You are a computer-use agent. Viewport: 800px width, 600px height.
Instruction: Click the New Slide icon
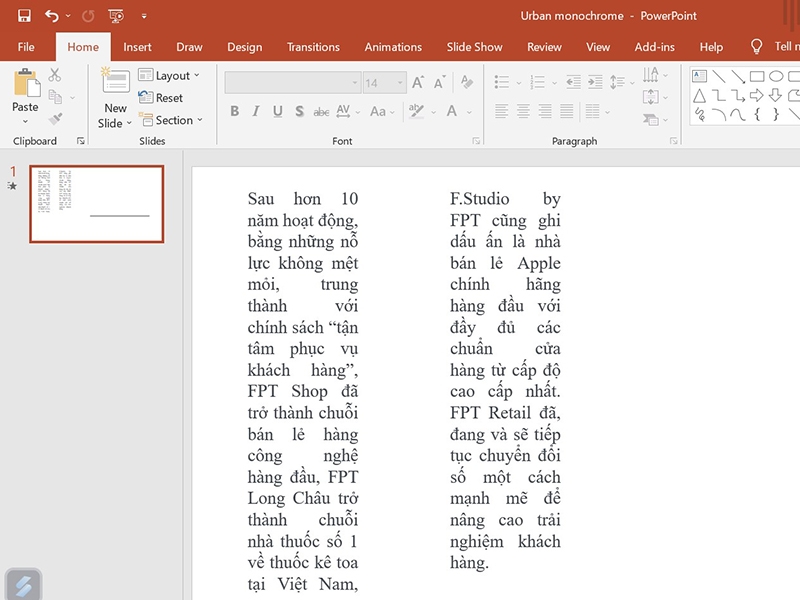(x=116, y=81)
